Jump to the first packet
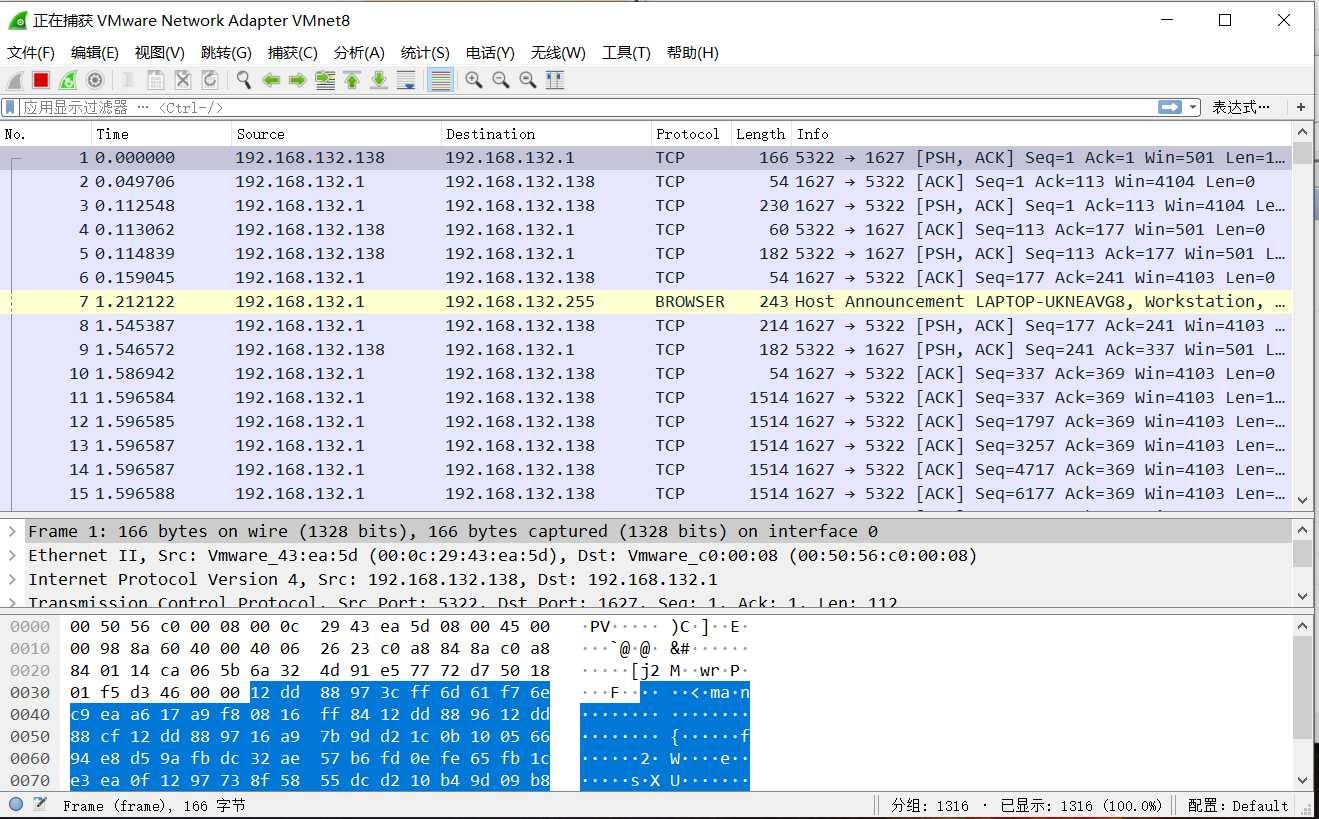This screenshot has height=819, width=1319. (352, 81)
